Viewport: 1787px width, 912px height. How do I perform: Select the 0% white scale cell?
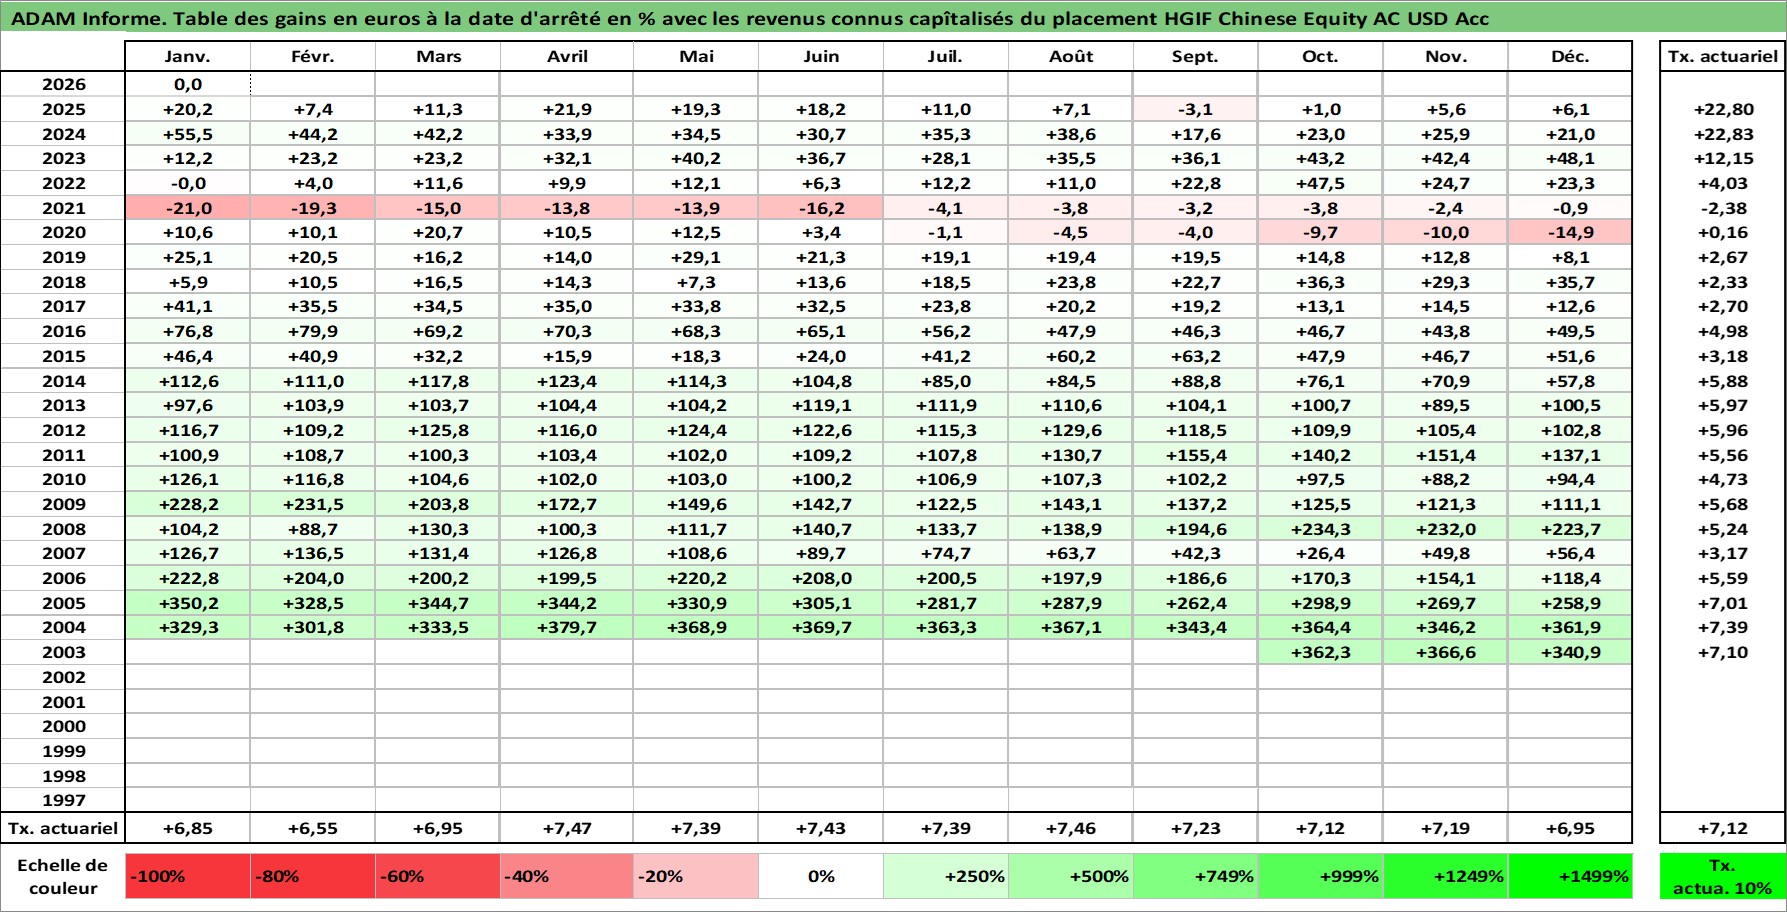(821, 876)
